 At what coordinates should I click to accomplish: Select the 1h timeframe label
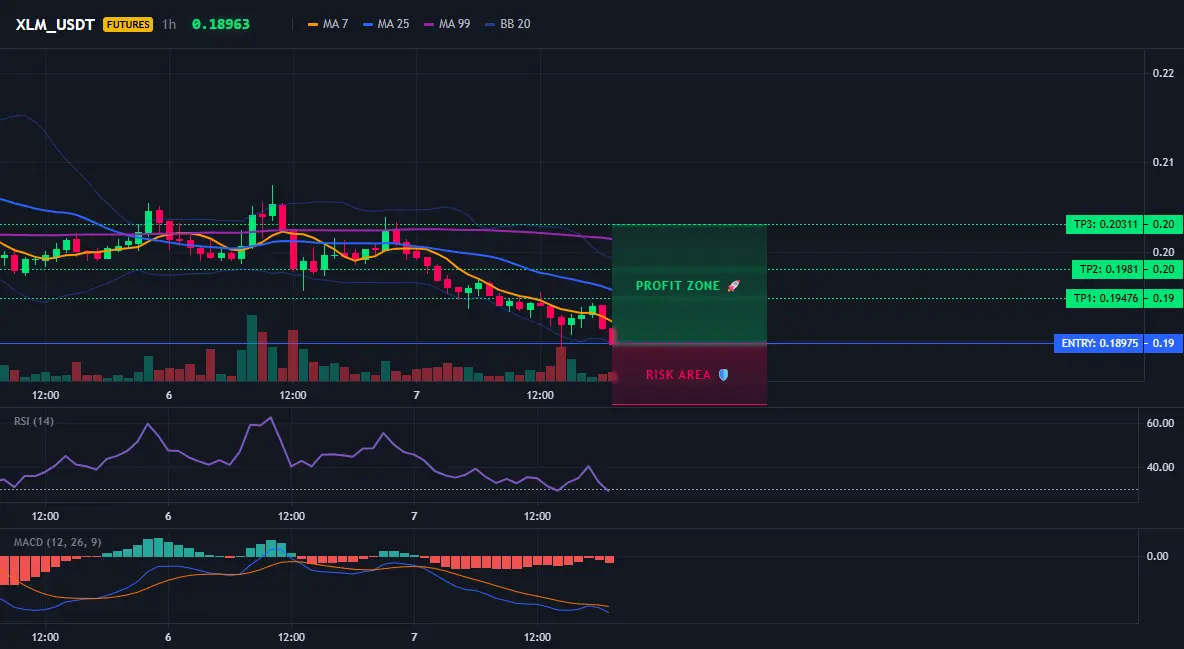[169, 24]
